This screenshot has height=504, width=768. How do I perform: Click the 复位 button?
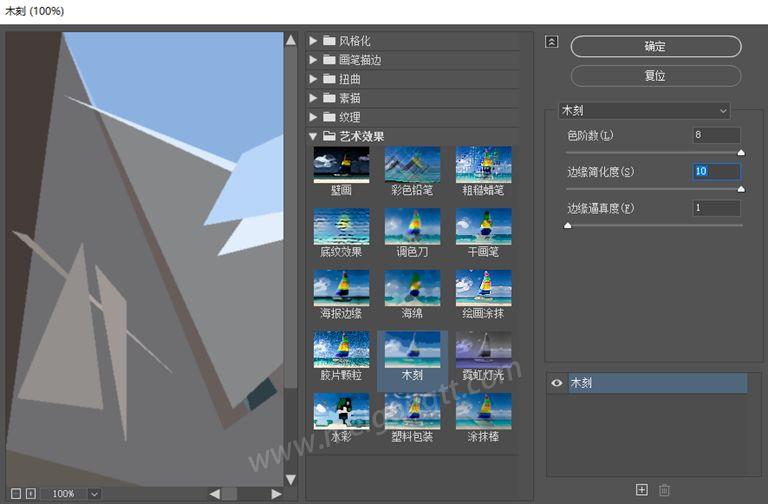click(656, 76)
